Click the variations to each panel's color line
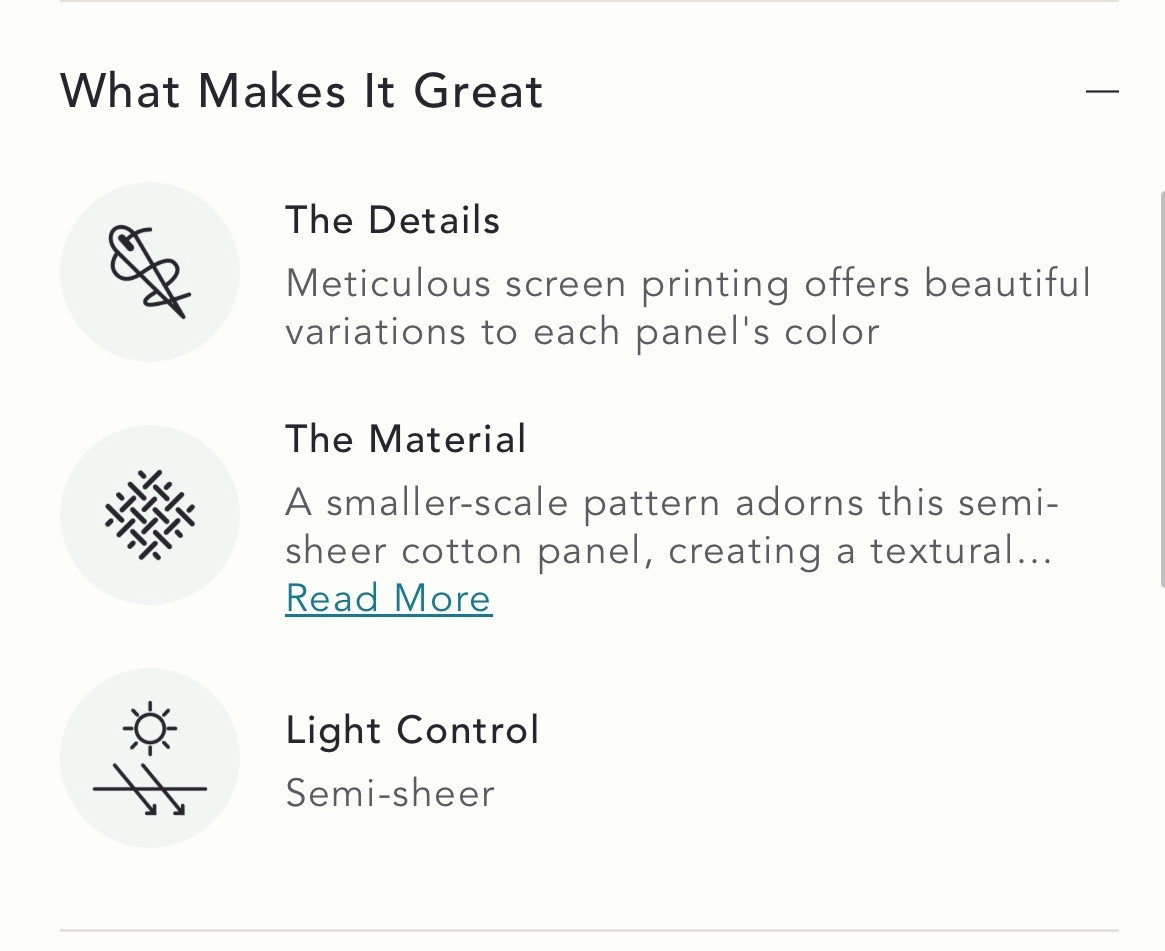 pos(582,332)
